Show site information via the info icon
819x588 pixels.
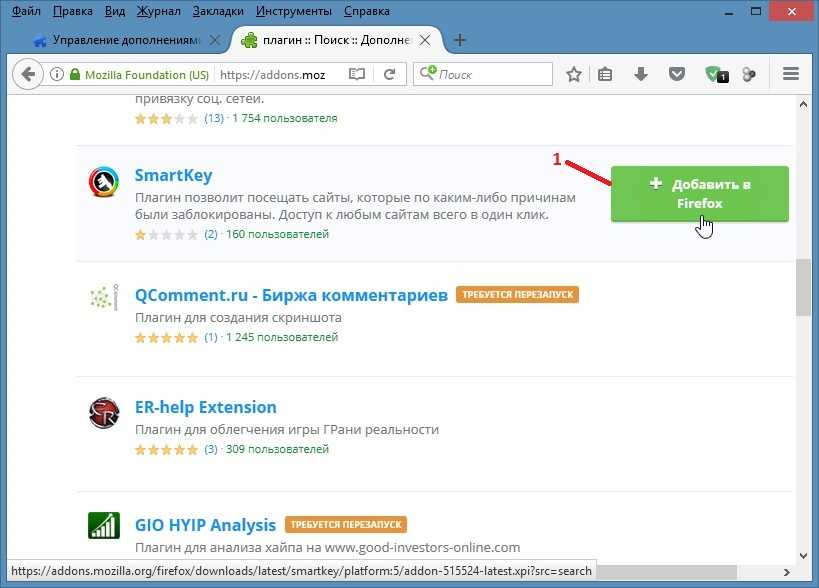(56, 74)
